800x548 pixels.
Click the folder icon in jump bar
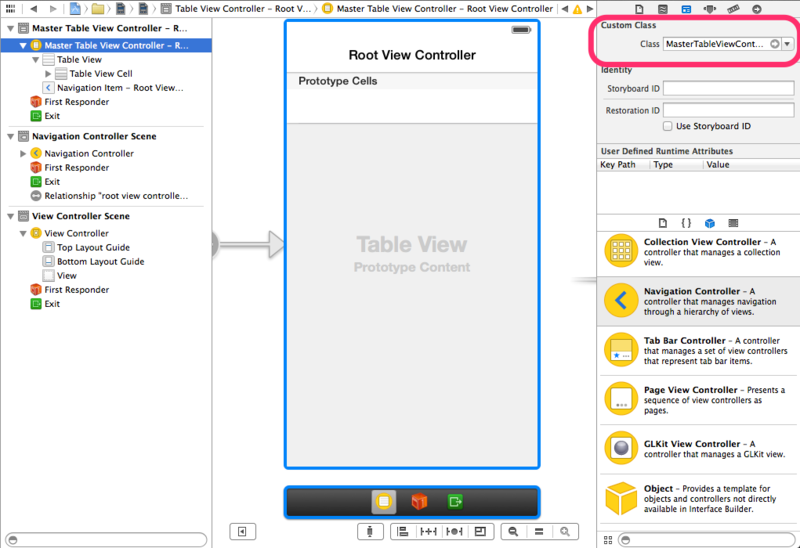97,9
